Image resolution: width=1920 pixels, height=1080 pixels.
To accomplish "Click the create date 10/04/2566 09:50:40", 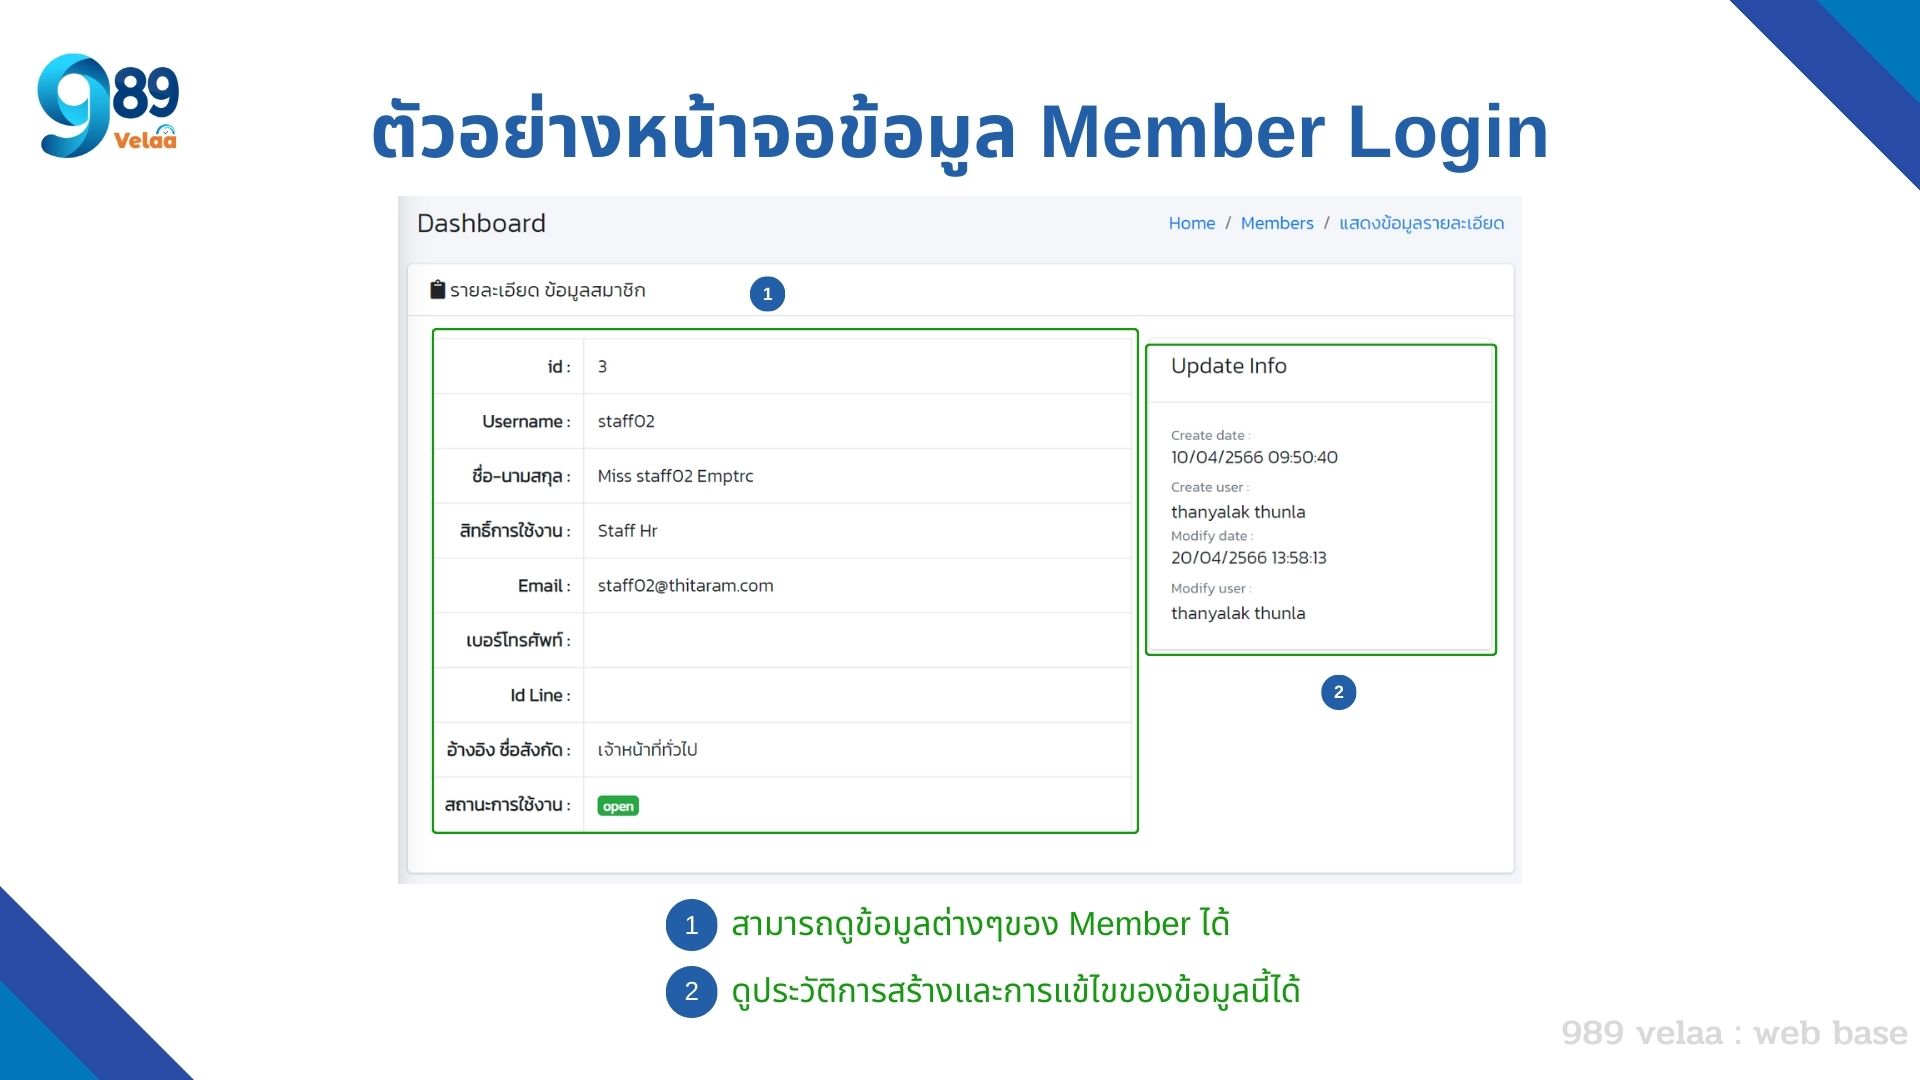I will (x=1254, y=457).
